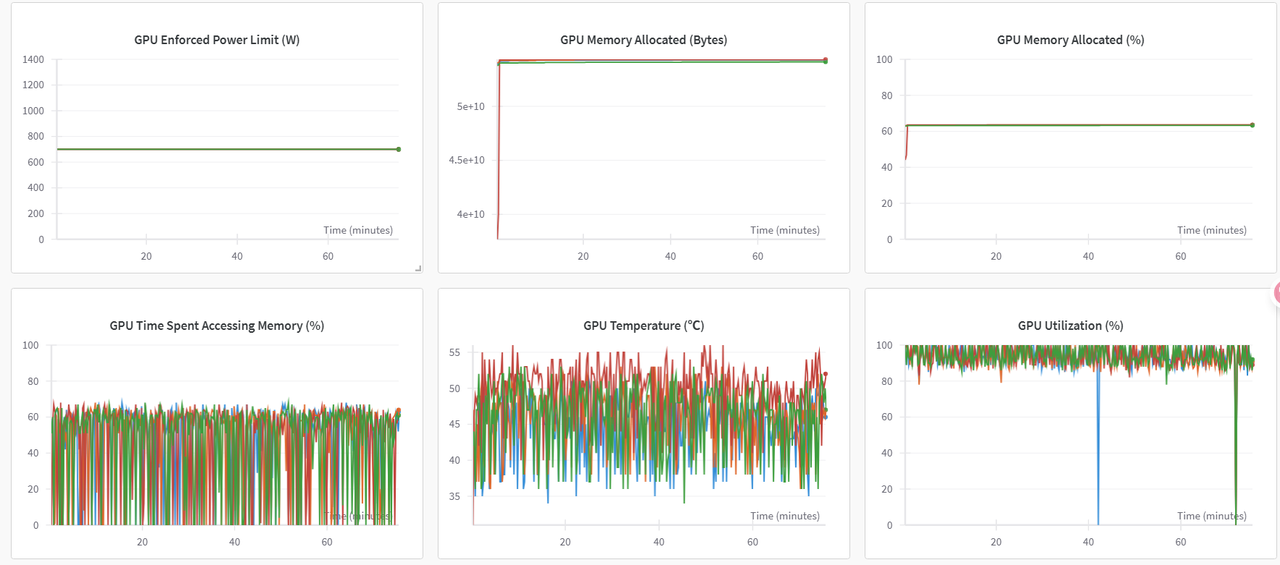The image size is (1280, 565).
Task: Click the 5e+10 y-axis label in Memory Bytes chart
Action: (470, 106)
